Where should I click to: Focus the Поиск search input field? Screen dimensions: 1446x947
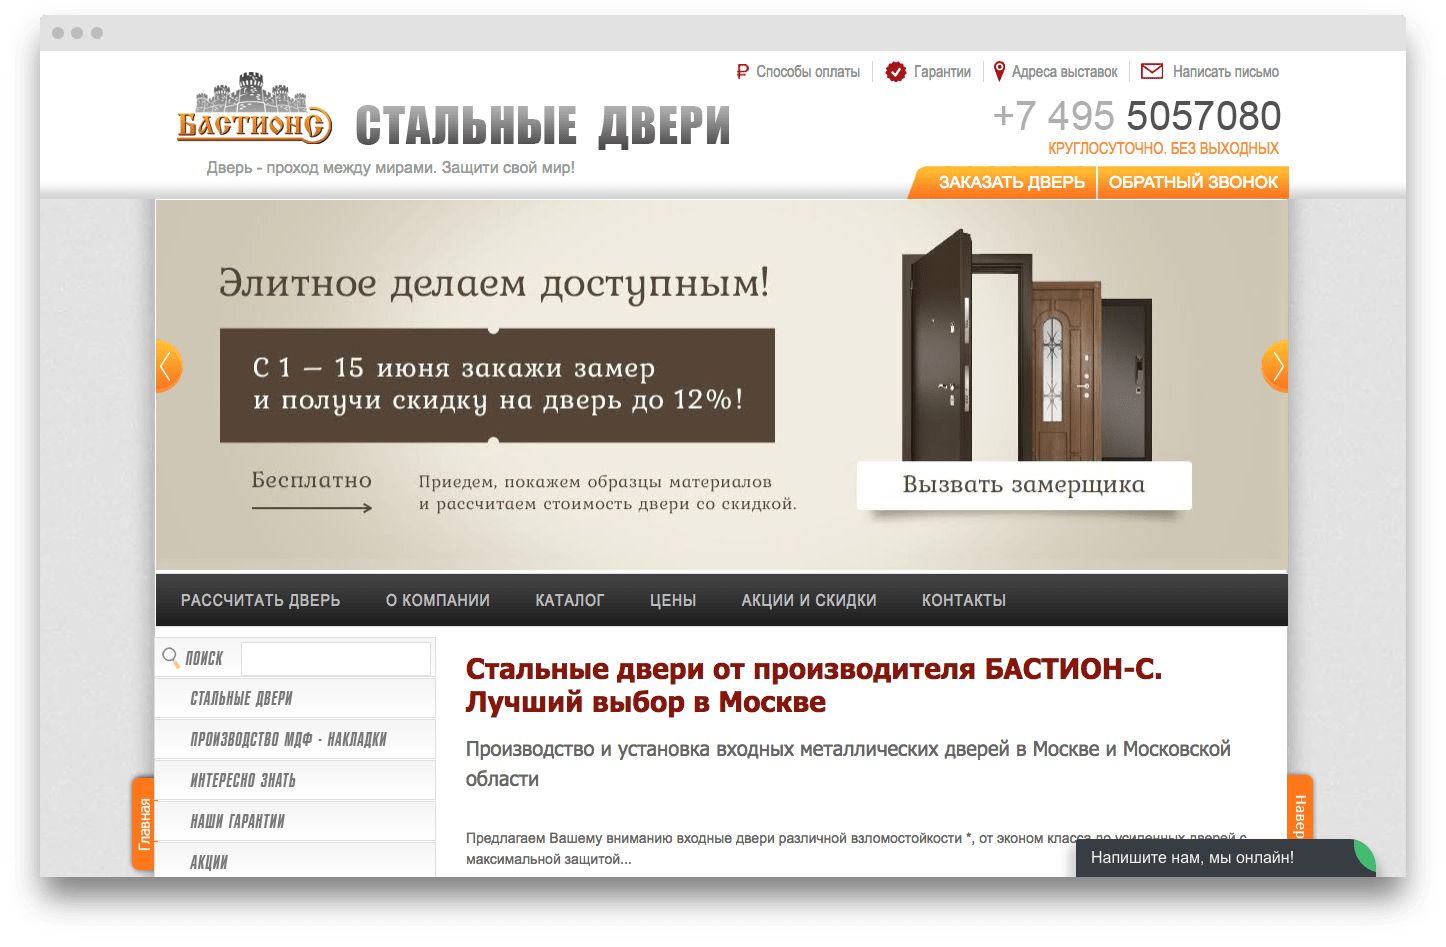point(336,659)
